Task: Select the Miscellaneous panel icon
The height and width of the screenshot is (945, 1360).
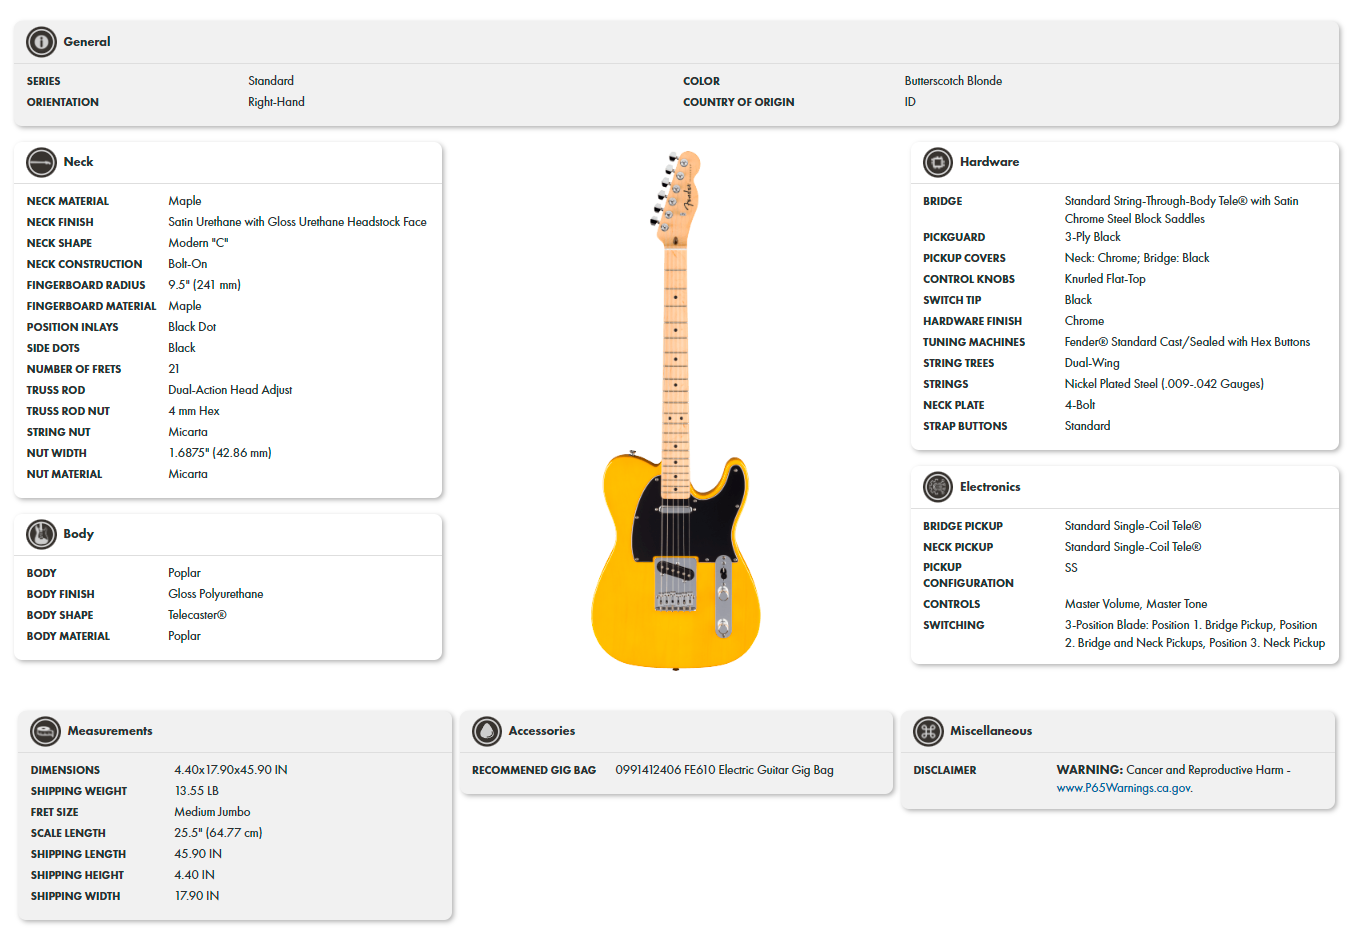Action: tap(927, 732)
